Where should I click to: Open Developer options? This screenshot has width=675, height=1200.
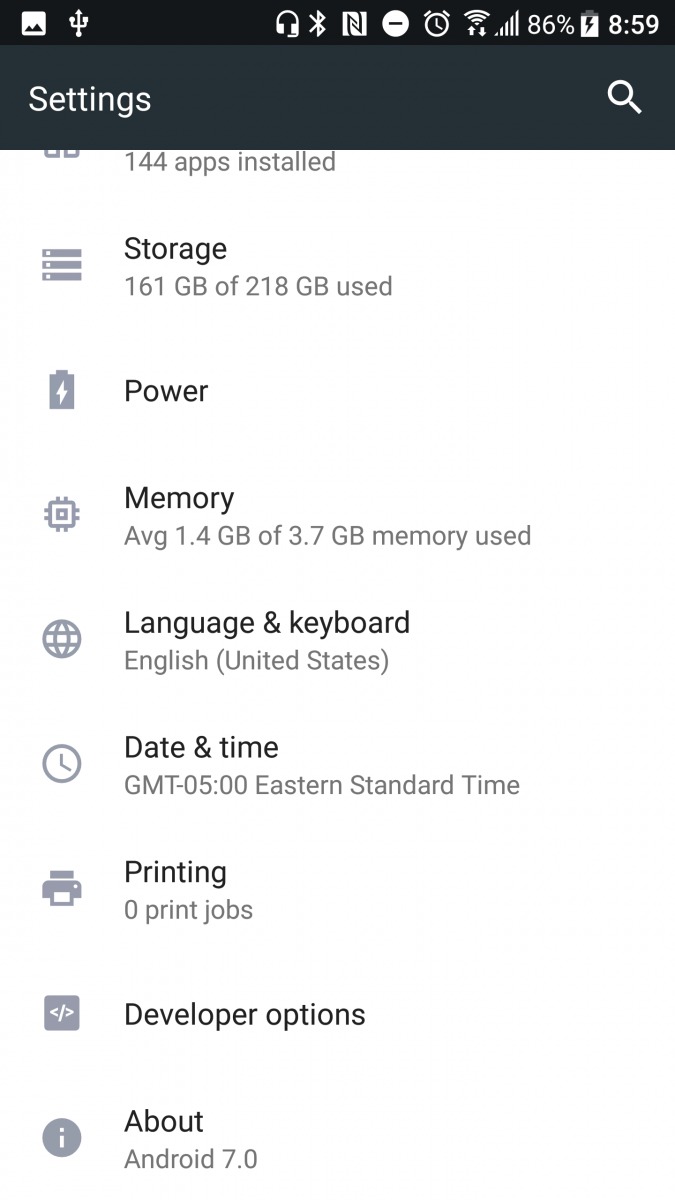point(244,1014)
